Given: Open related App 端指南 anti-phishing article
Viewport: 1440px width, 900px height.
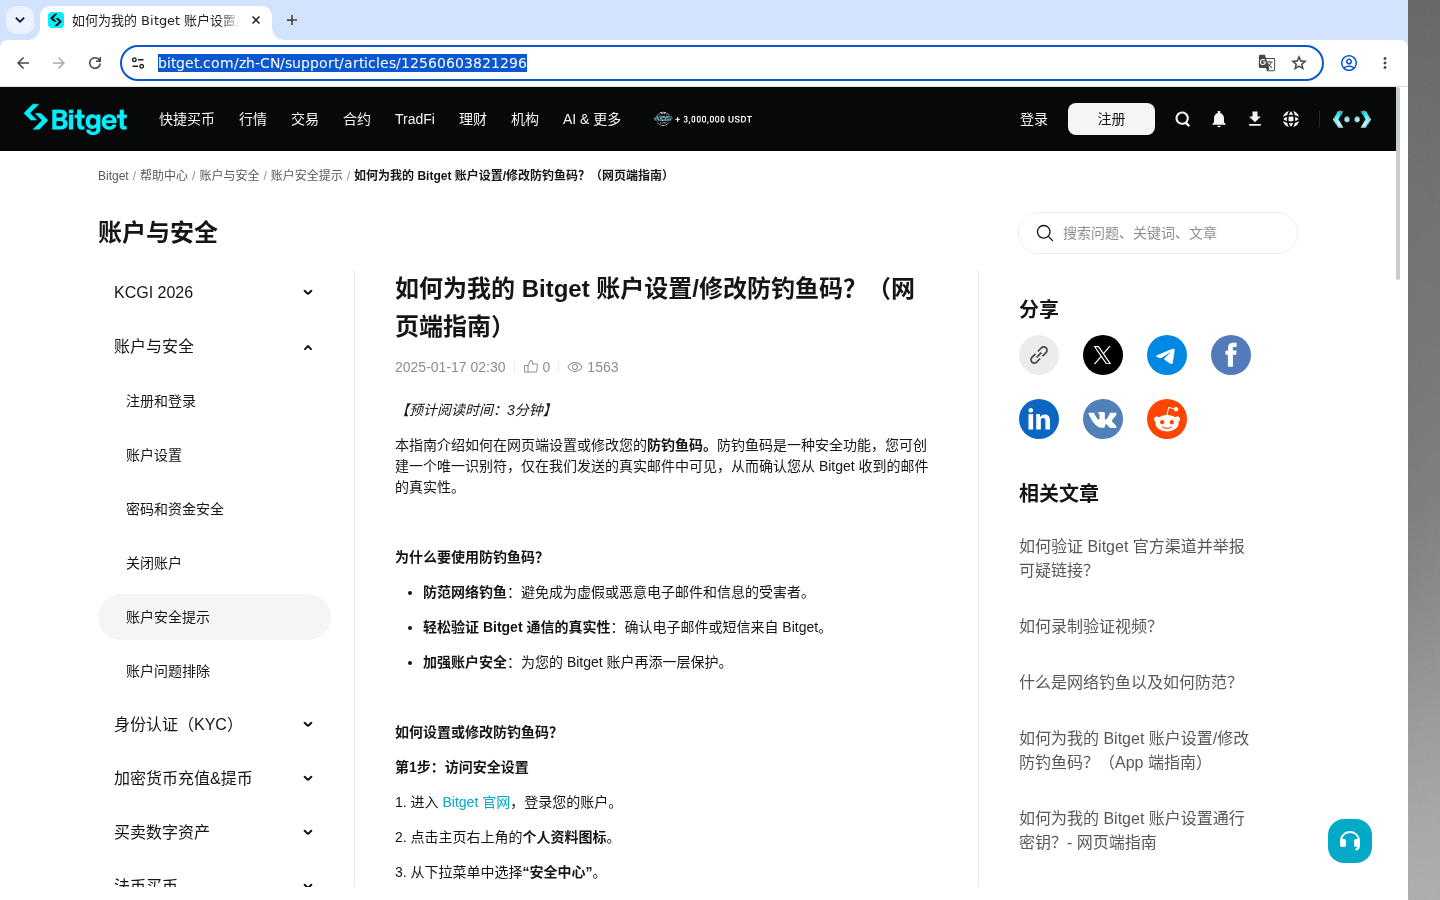Looking at the screenshot, I should pyautogui.click(x=1134, y=750).
